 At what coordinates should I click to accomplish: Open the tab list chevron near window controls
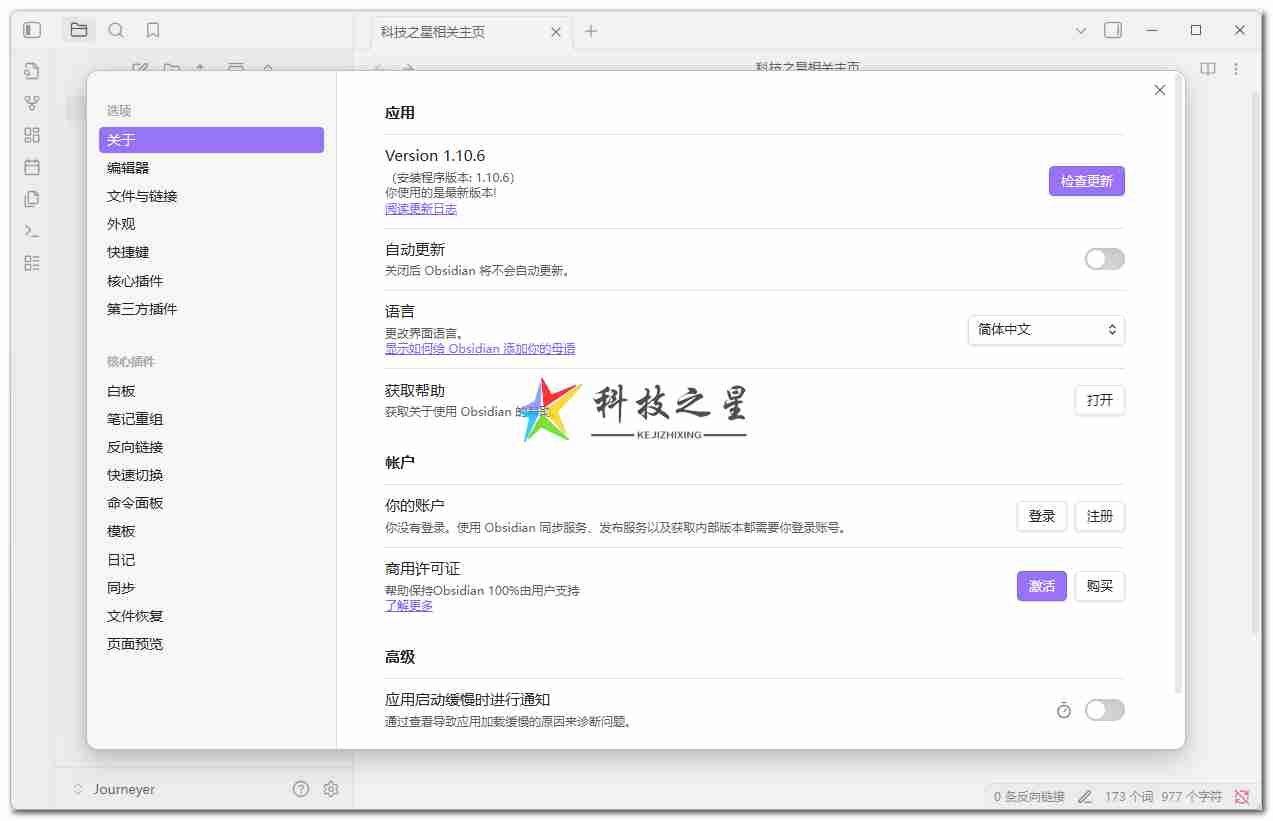[x=1080, y=30]
